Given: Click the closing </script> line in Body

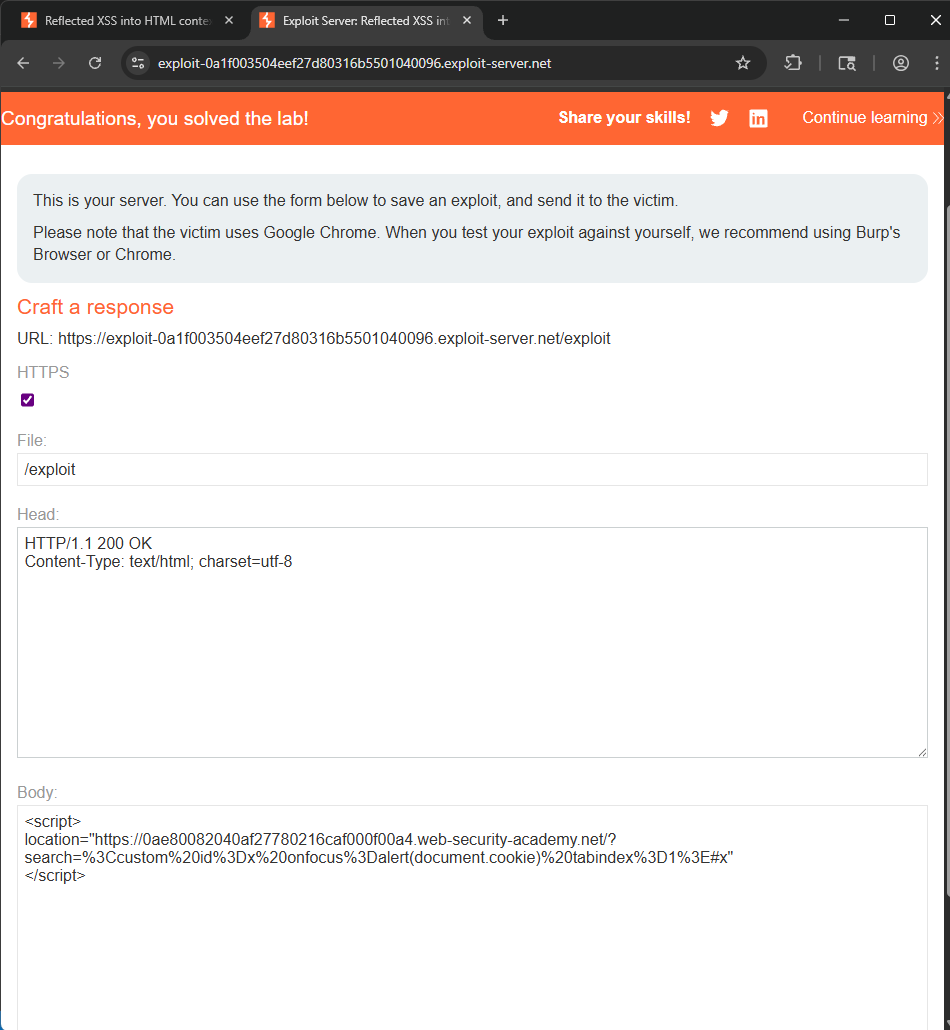Looking at the screenshot, I should (x=55, y=876).
